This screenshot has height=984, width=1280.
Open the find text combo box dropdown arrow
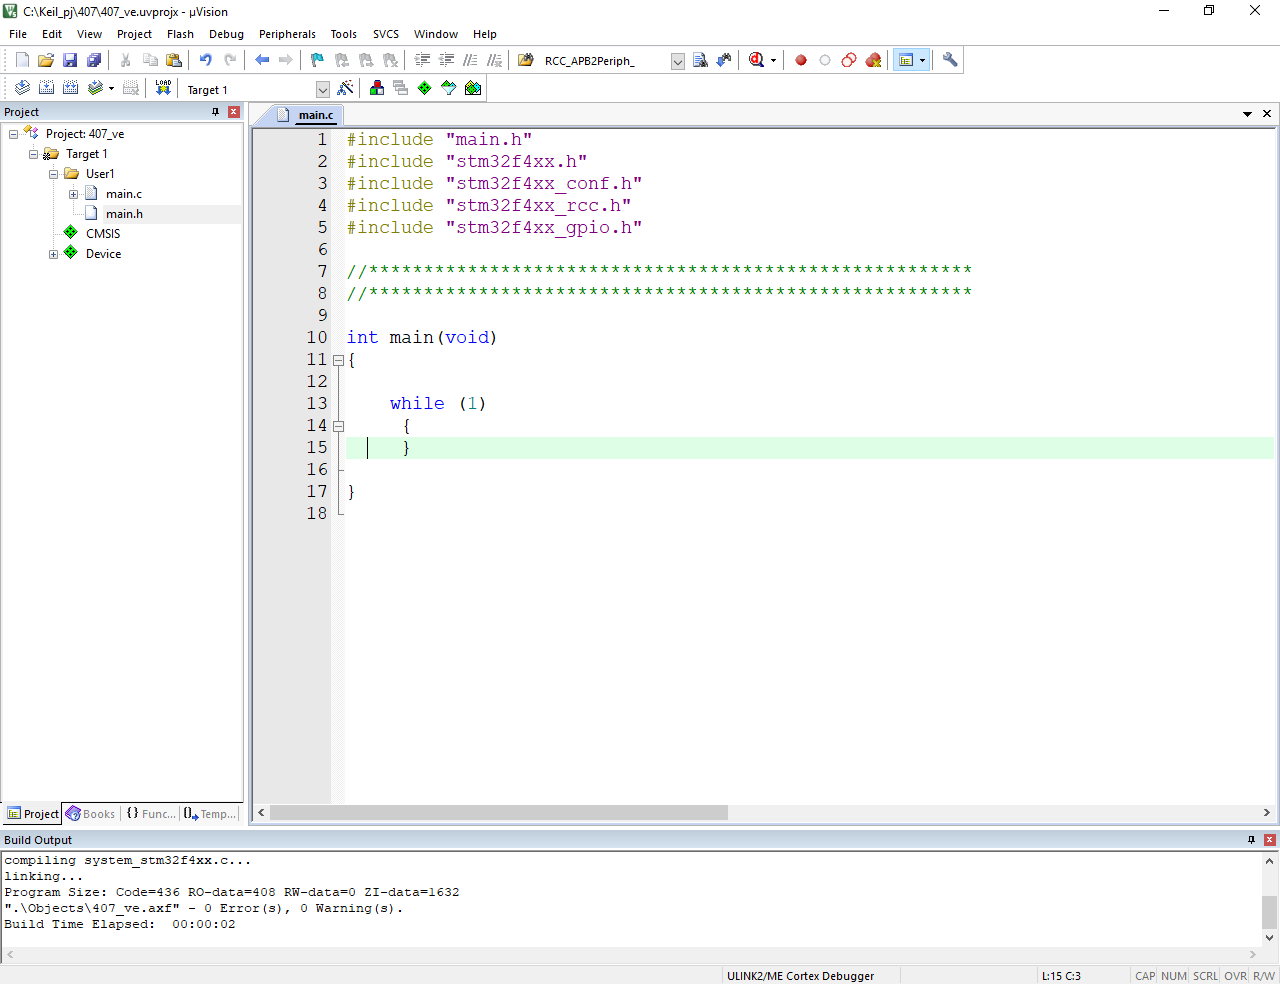pyautogui.click(x=677, y=61)
